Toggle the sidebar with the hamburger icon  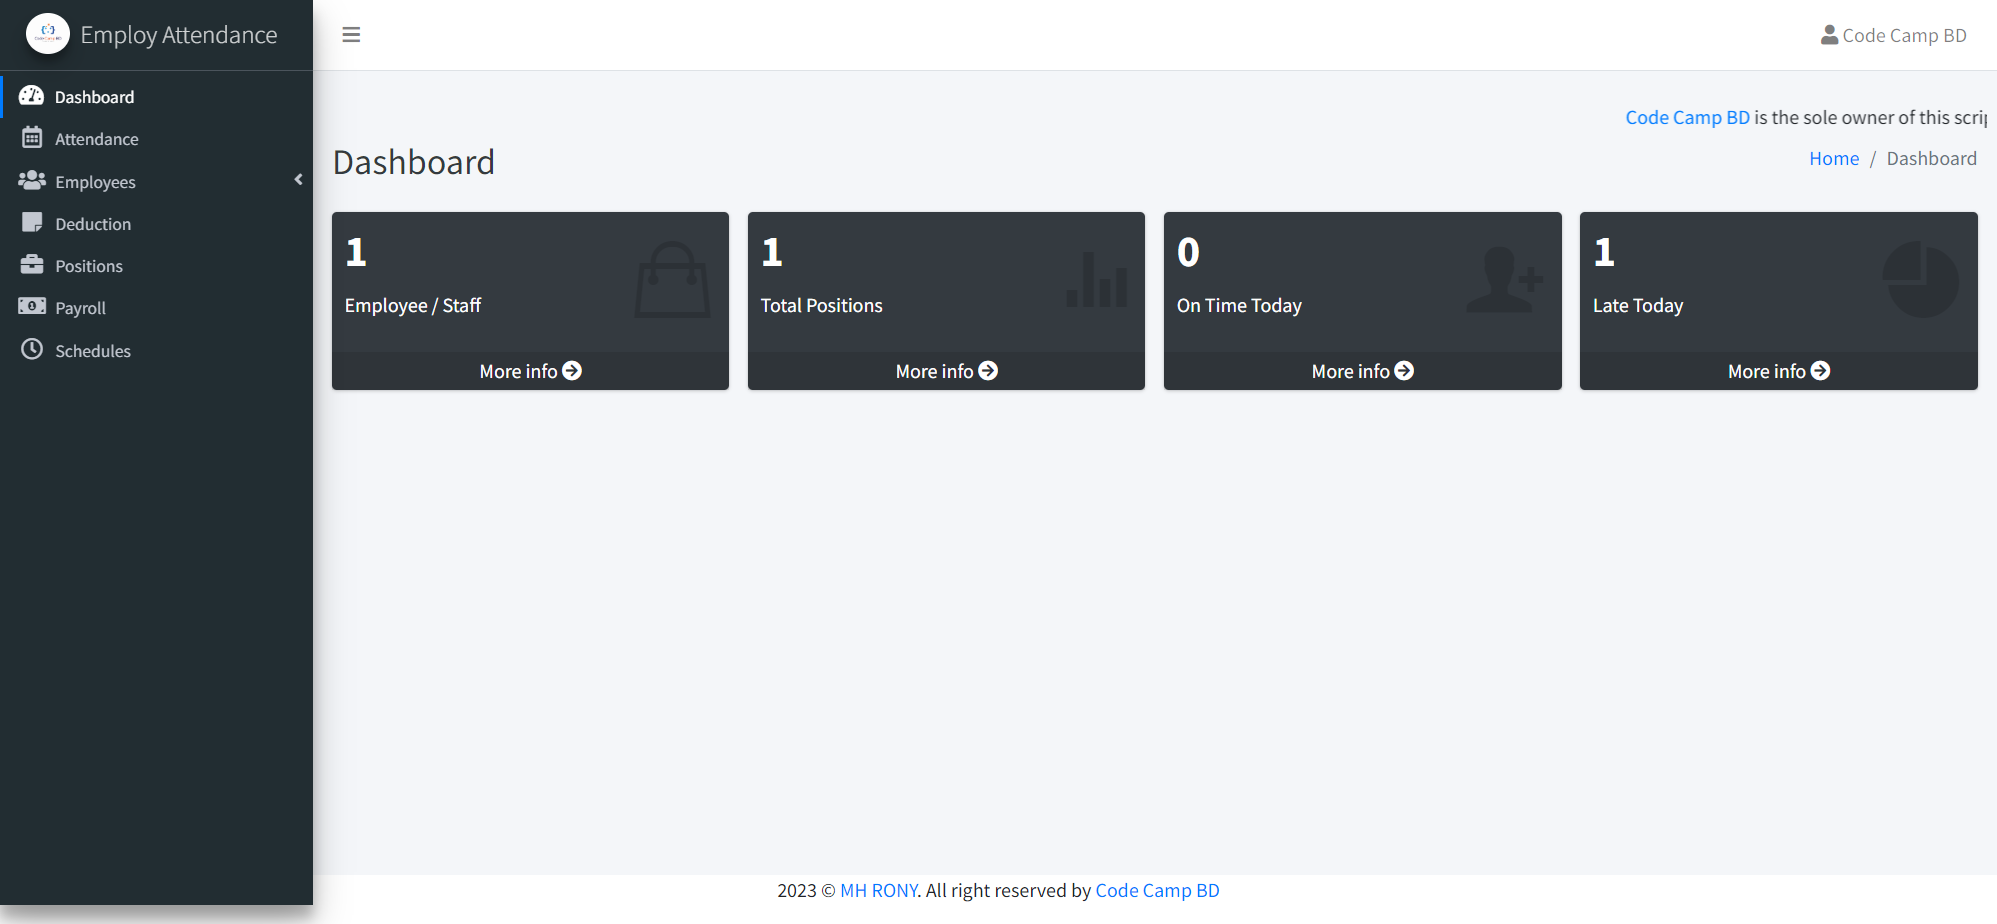(351, 34)
